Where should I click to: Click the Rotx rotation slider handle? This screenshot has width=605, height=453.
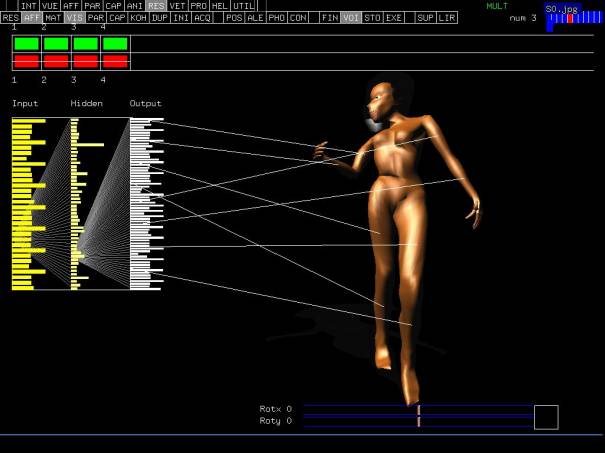pos(419,409)
